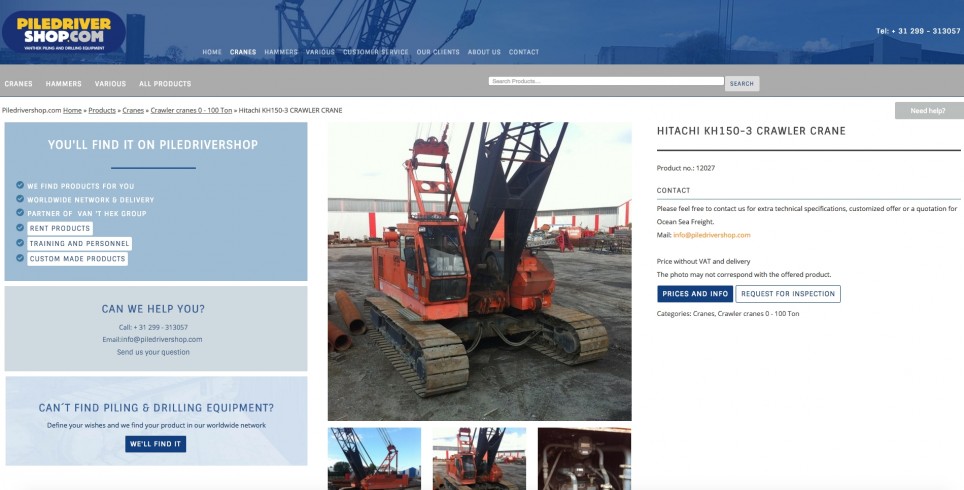Go to VARIOUS in the header menu
The width and height of the screenshot is (964, 490).
pyautogui.click(x=320, y=52)
